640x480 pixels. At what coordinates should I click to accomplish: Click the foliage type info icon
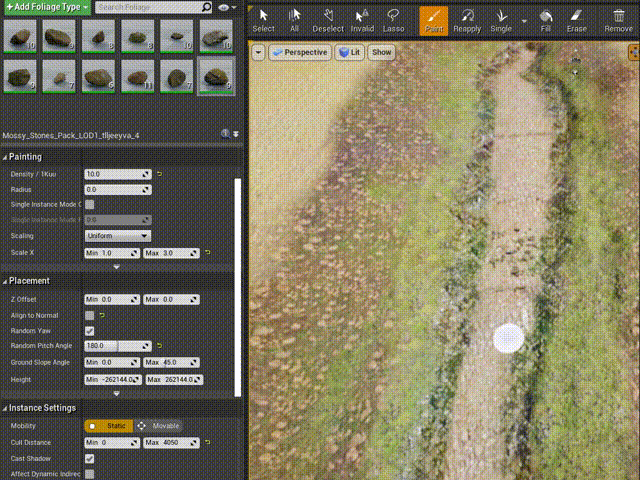225,134
